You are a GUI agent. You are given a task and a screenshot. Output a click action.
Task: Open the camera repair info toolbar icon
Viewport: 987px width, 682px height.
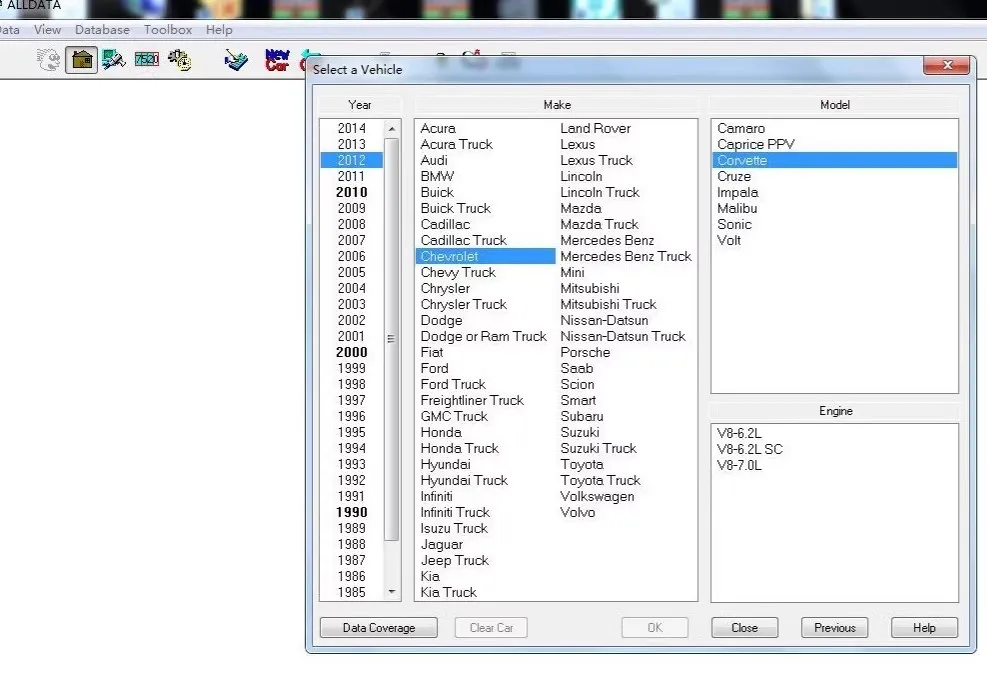[x=113, y=59]
